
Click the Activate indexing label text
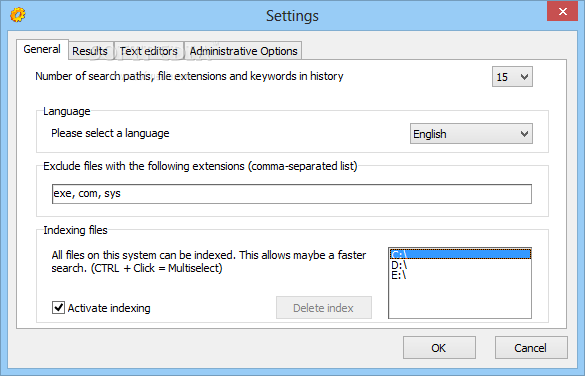(109, 308)
